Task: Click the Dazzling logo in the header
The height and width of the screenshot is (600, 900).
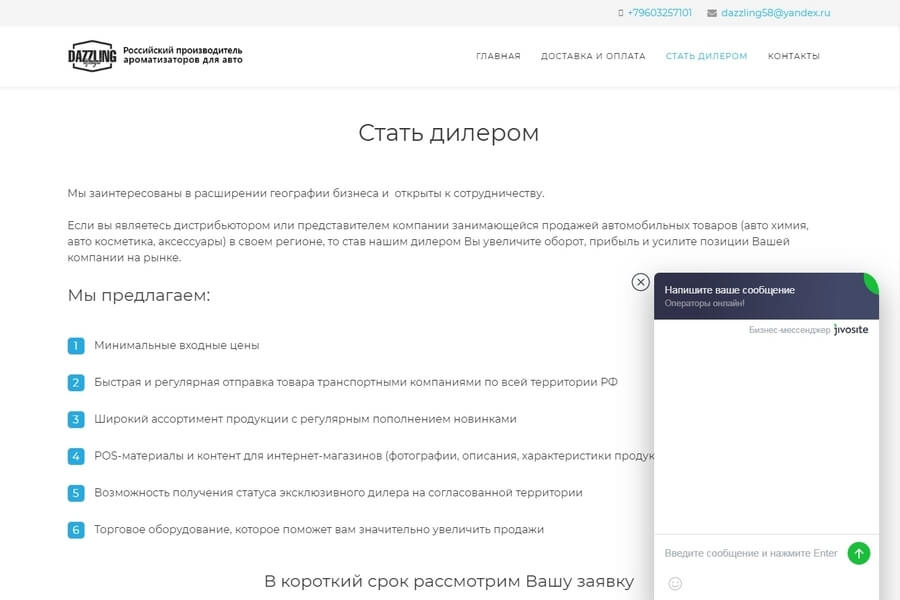Action: [x=92, y=56]
